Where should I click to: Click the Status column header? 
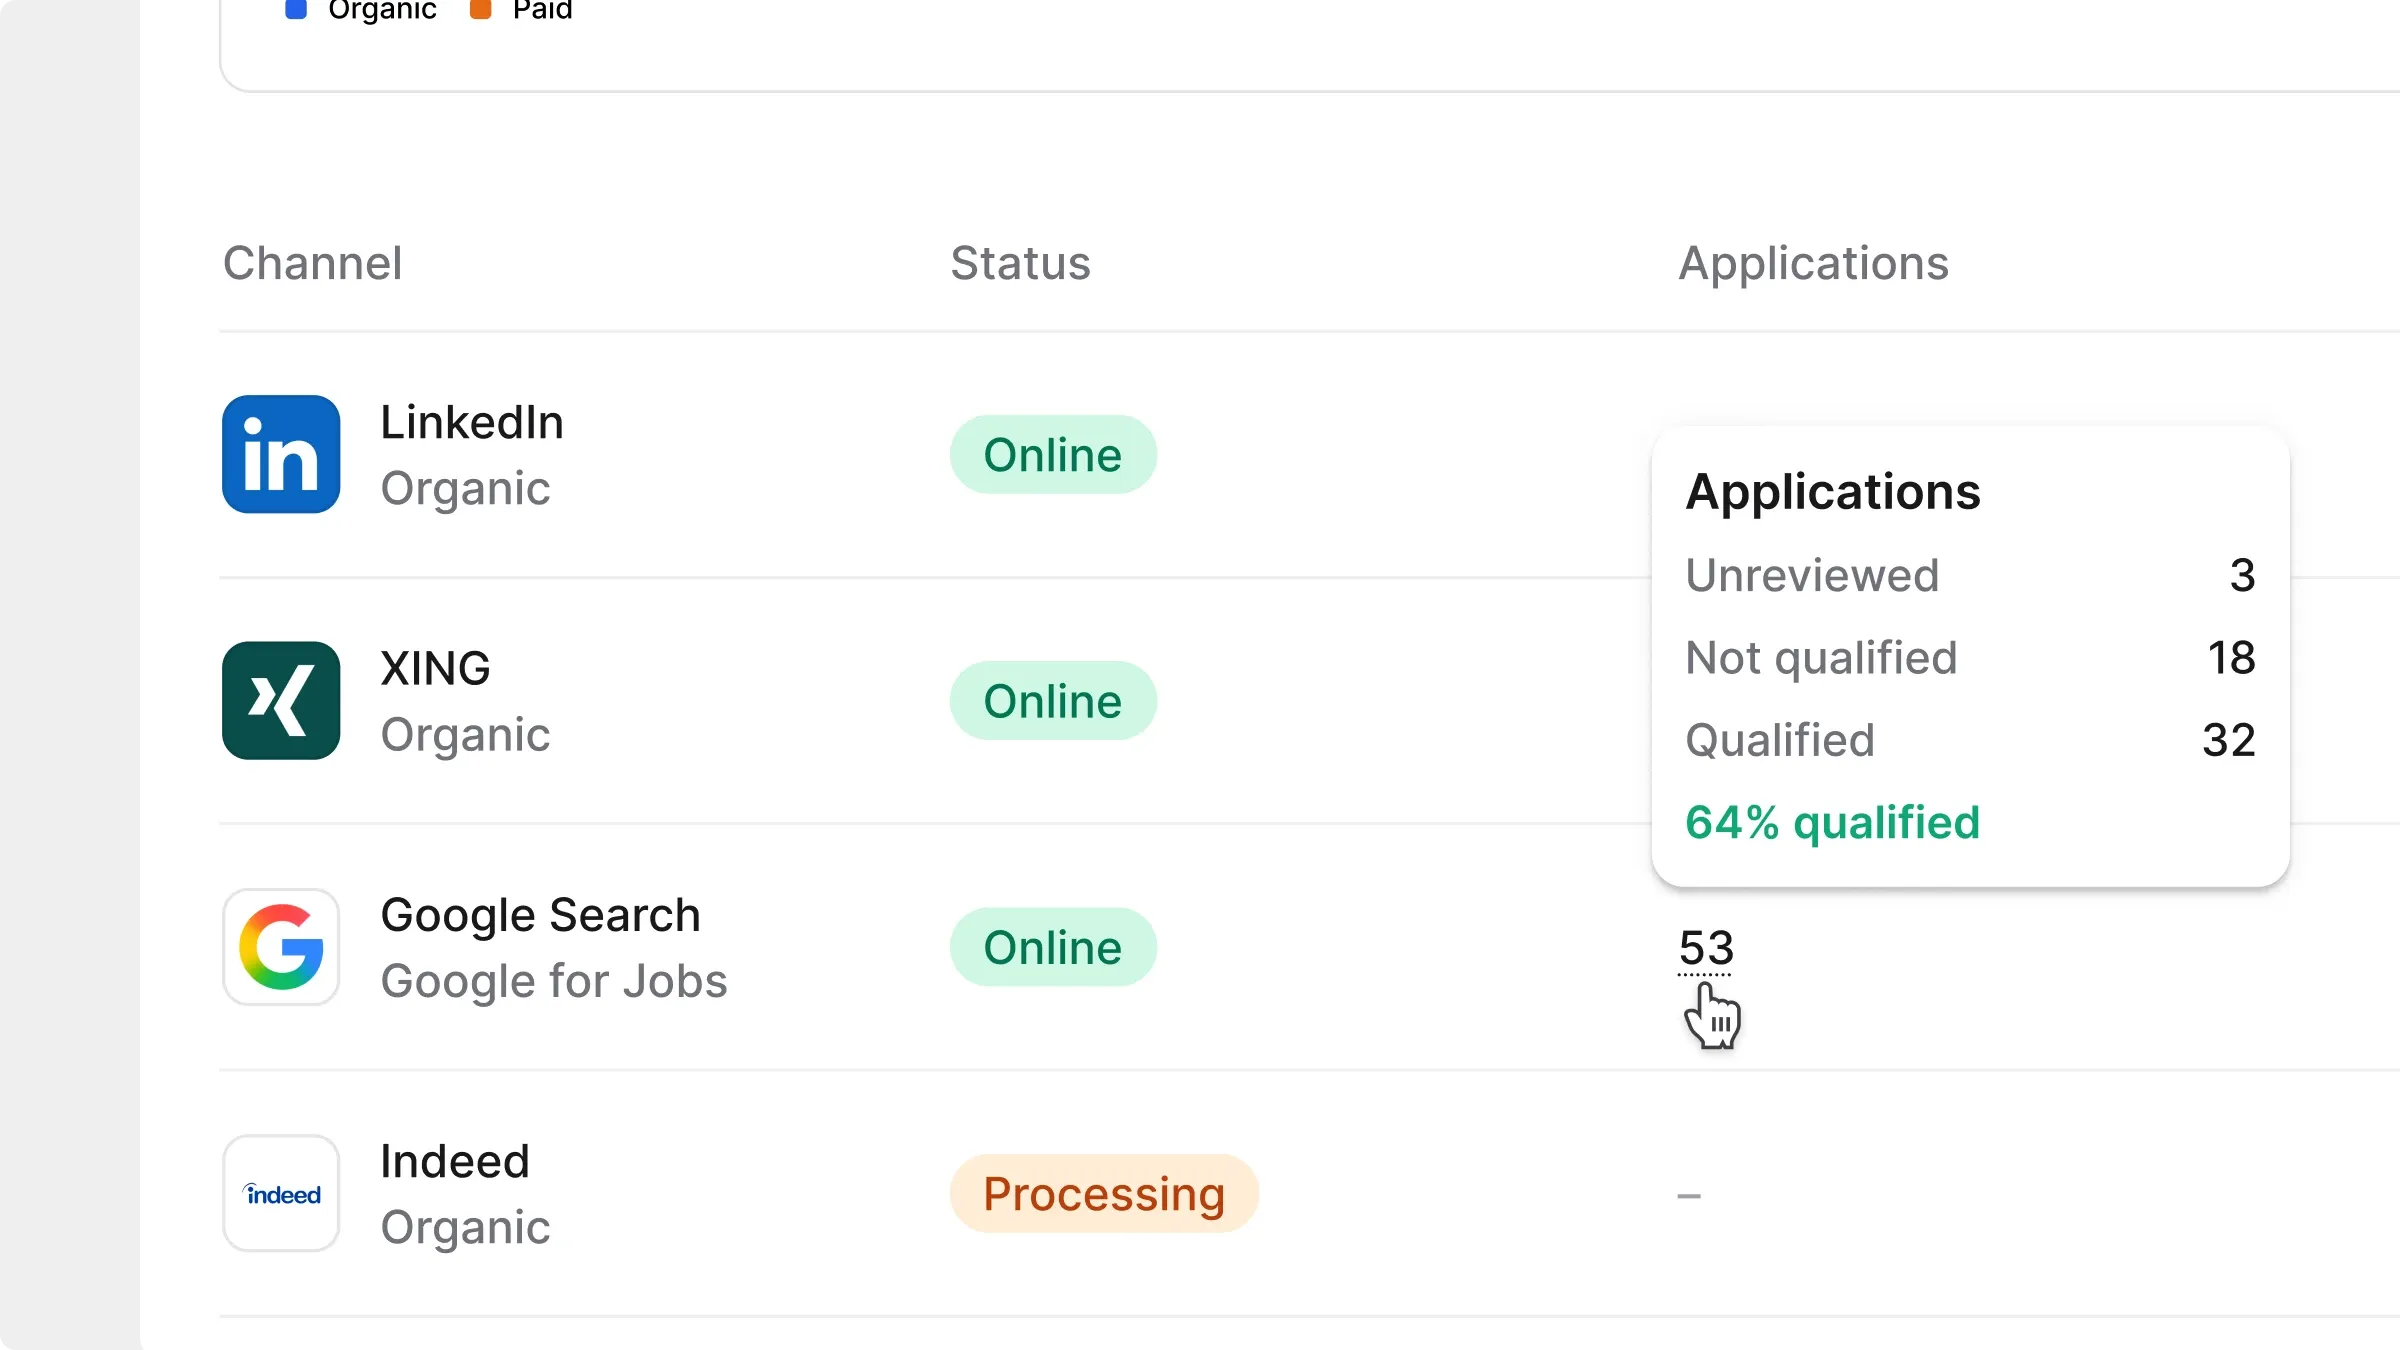[x=1020, y=263]
